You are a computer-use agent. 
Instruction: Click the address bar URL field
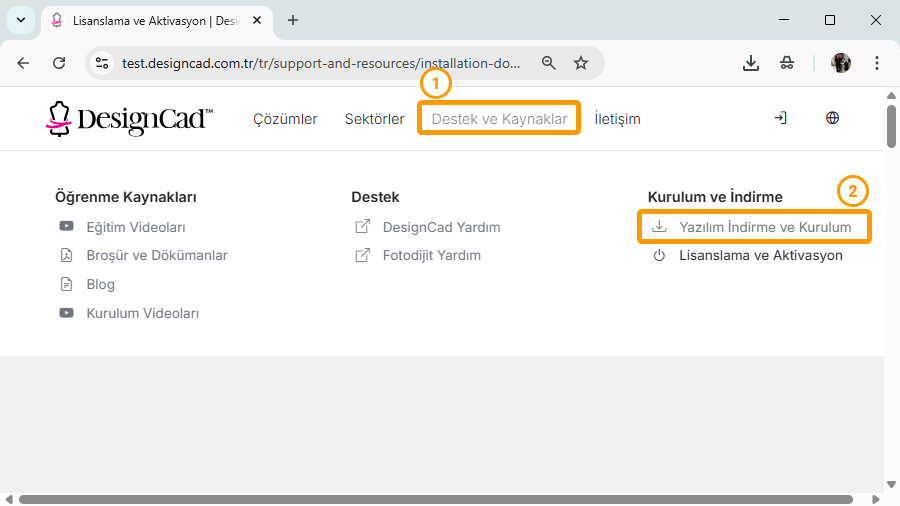pyautogui.click(x=320, y=63)
